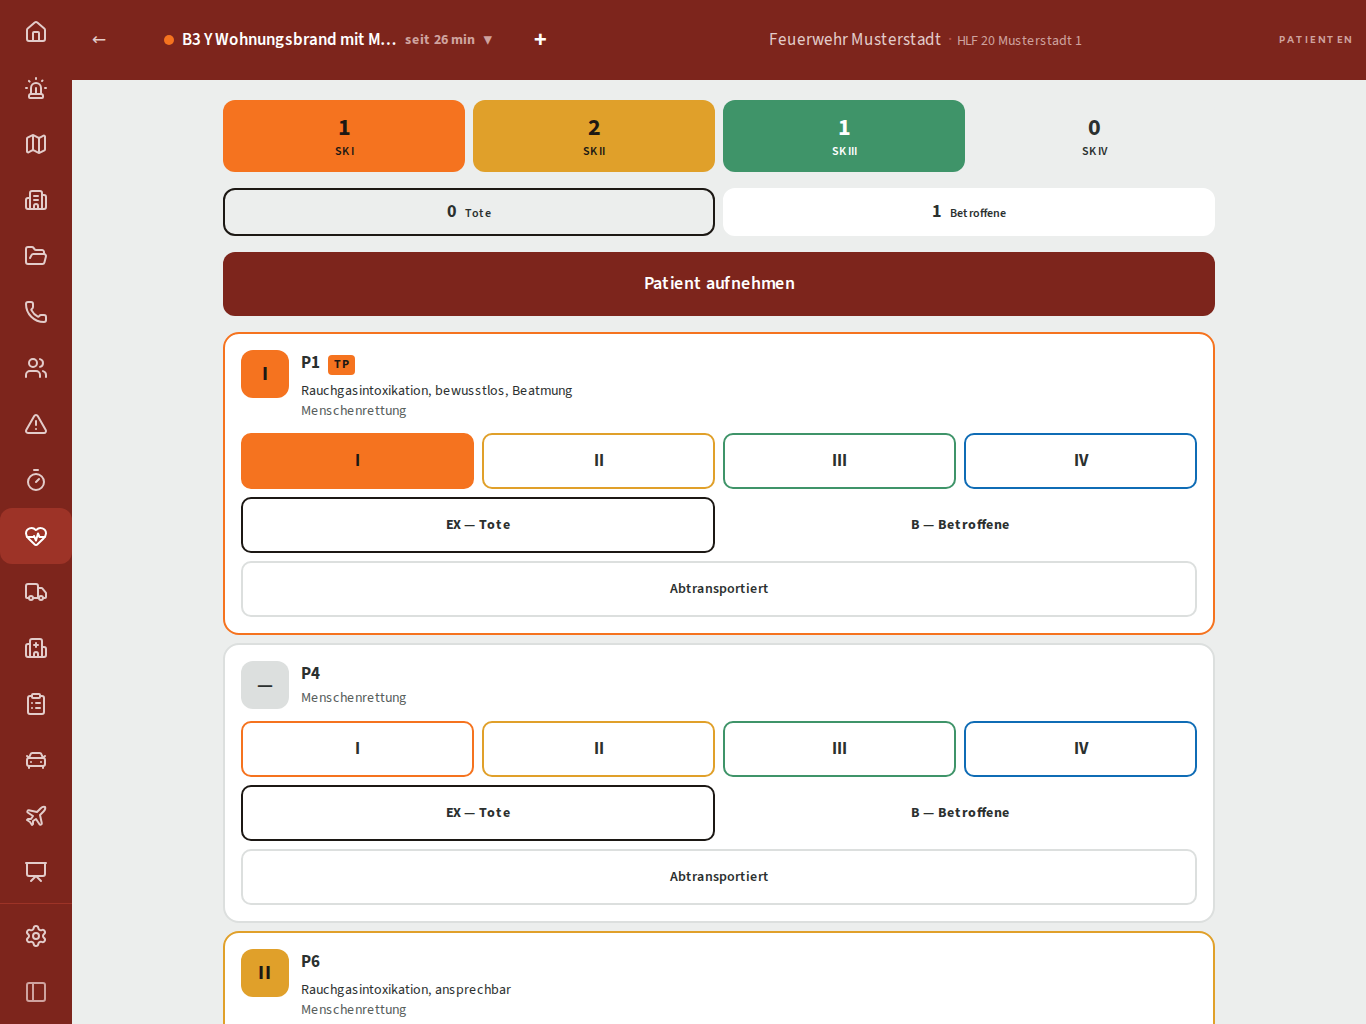The height and width of the screenshot is (1024, 1366).
Task: Click the Patient aufnehmen button
Action: click(719, 284)
